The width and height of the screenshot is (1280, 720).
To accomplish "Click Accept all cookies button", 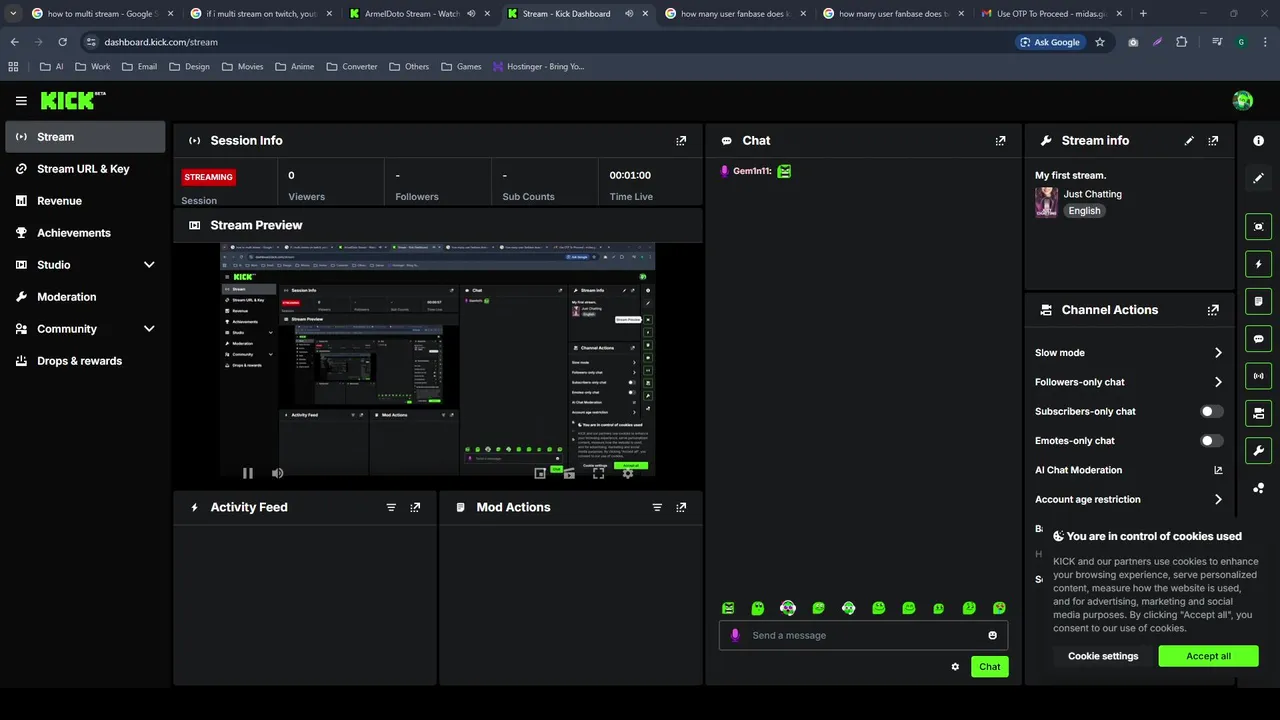I will [1208, 656].
